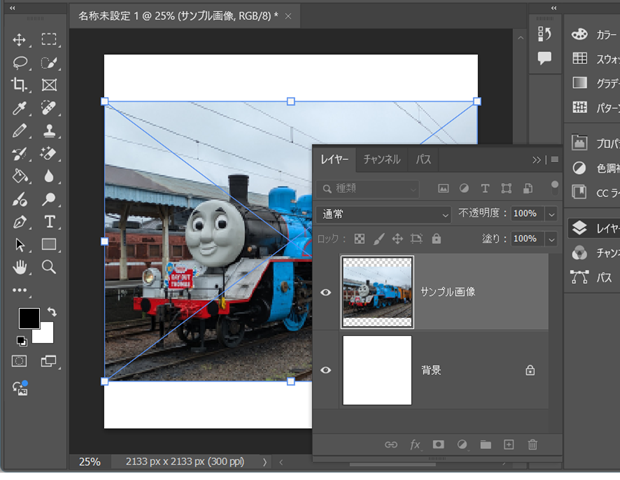
Task: Toggle prevent artboard auto-nesting lock
Action: click(x=416, y=238)
